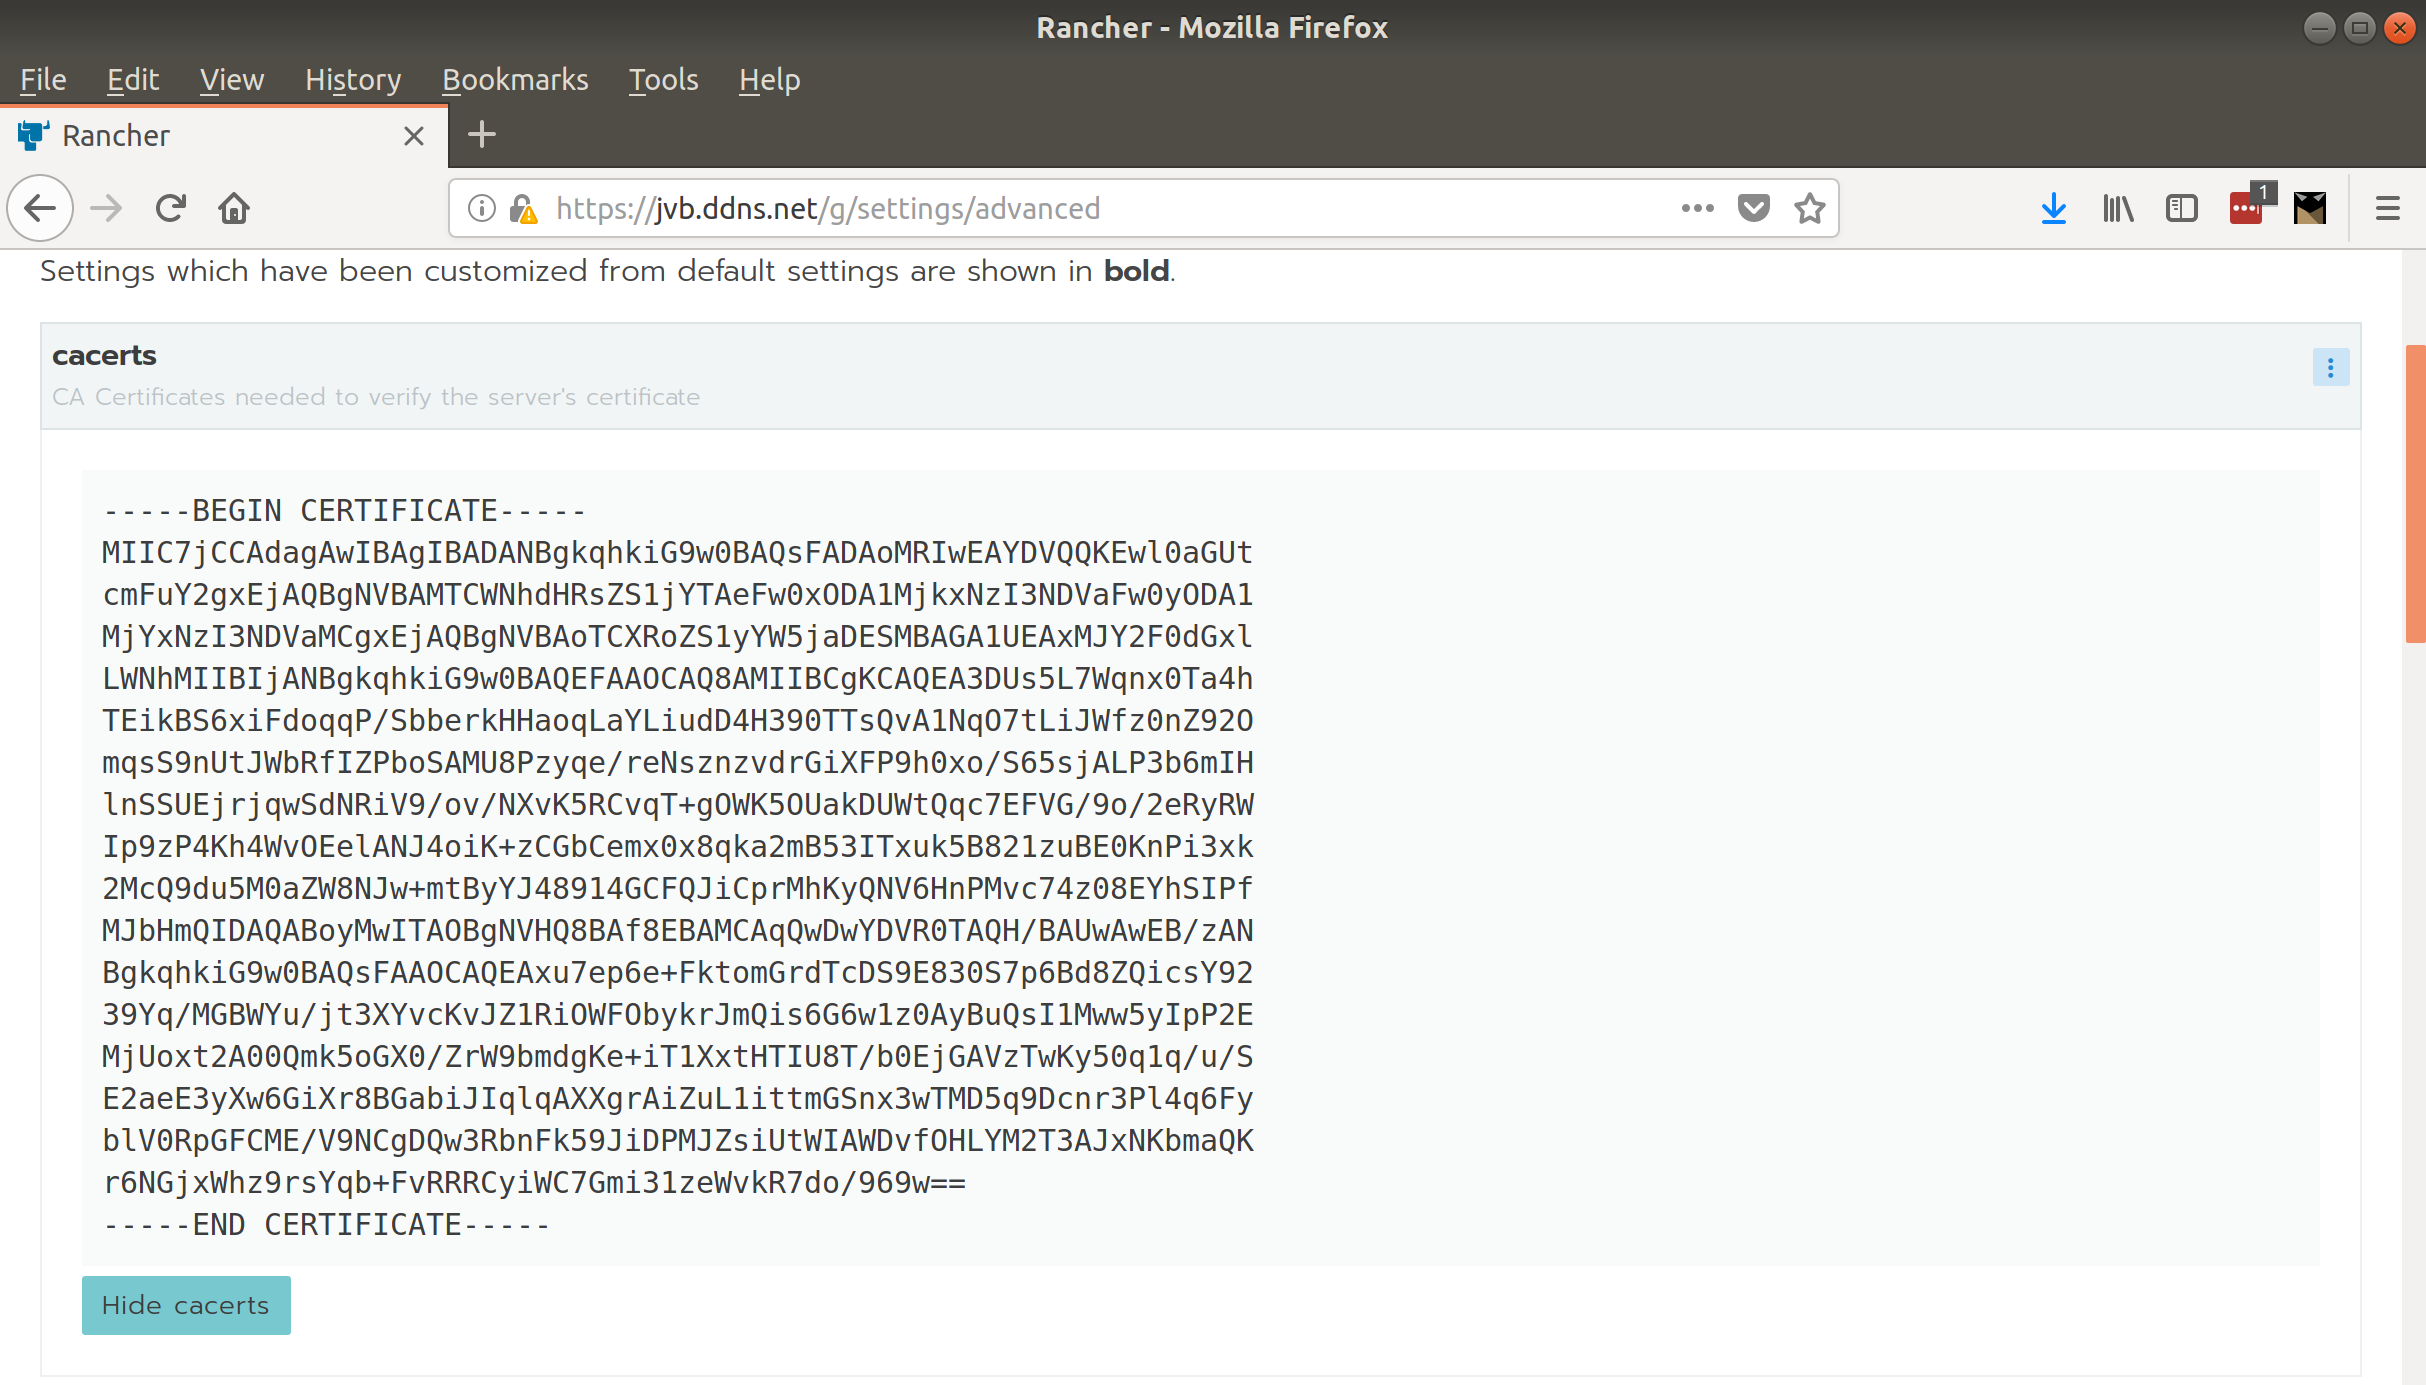
Task: Click the red extension icon with badge
Action: pos(2246,208)
